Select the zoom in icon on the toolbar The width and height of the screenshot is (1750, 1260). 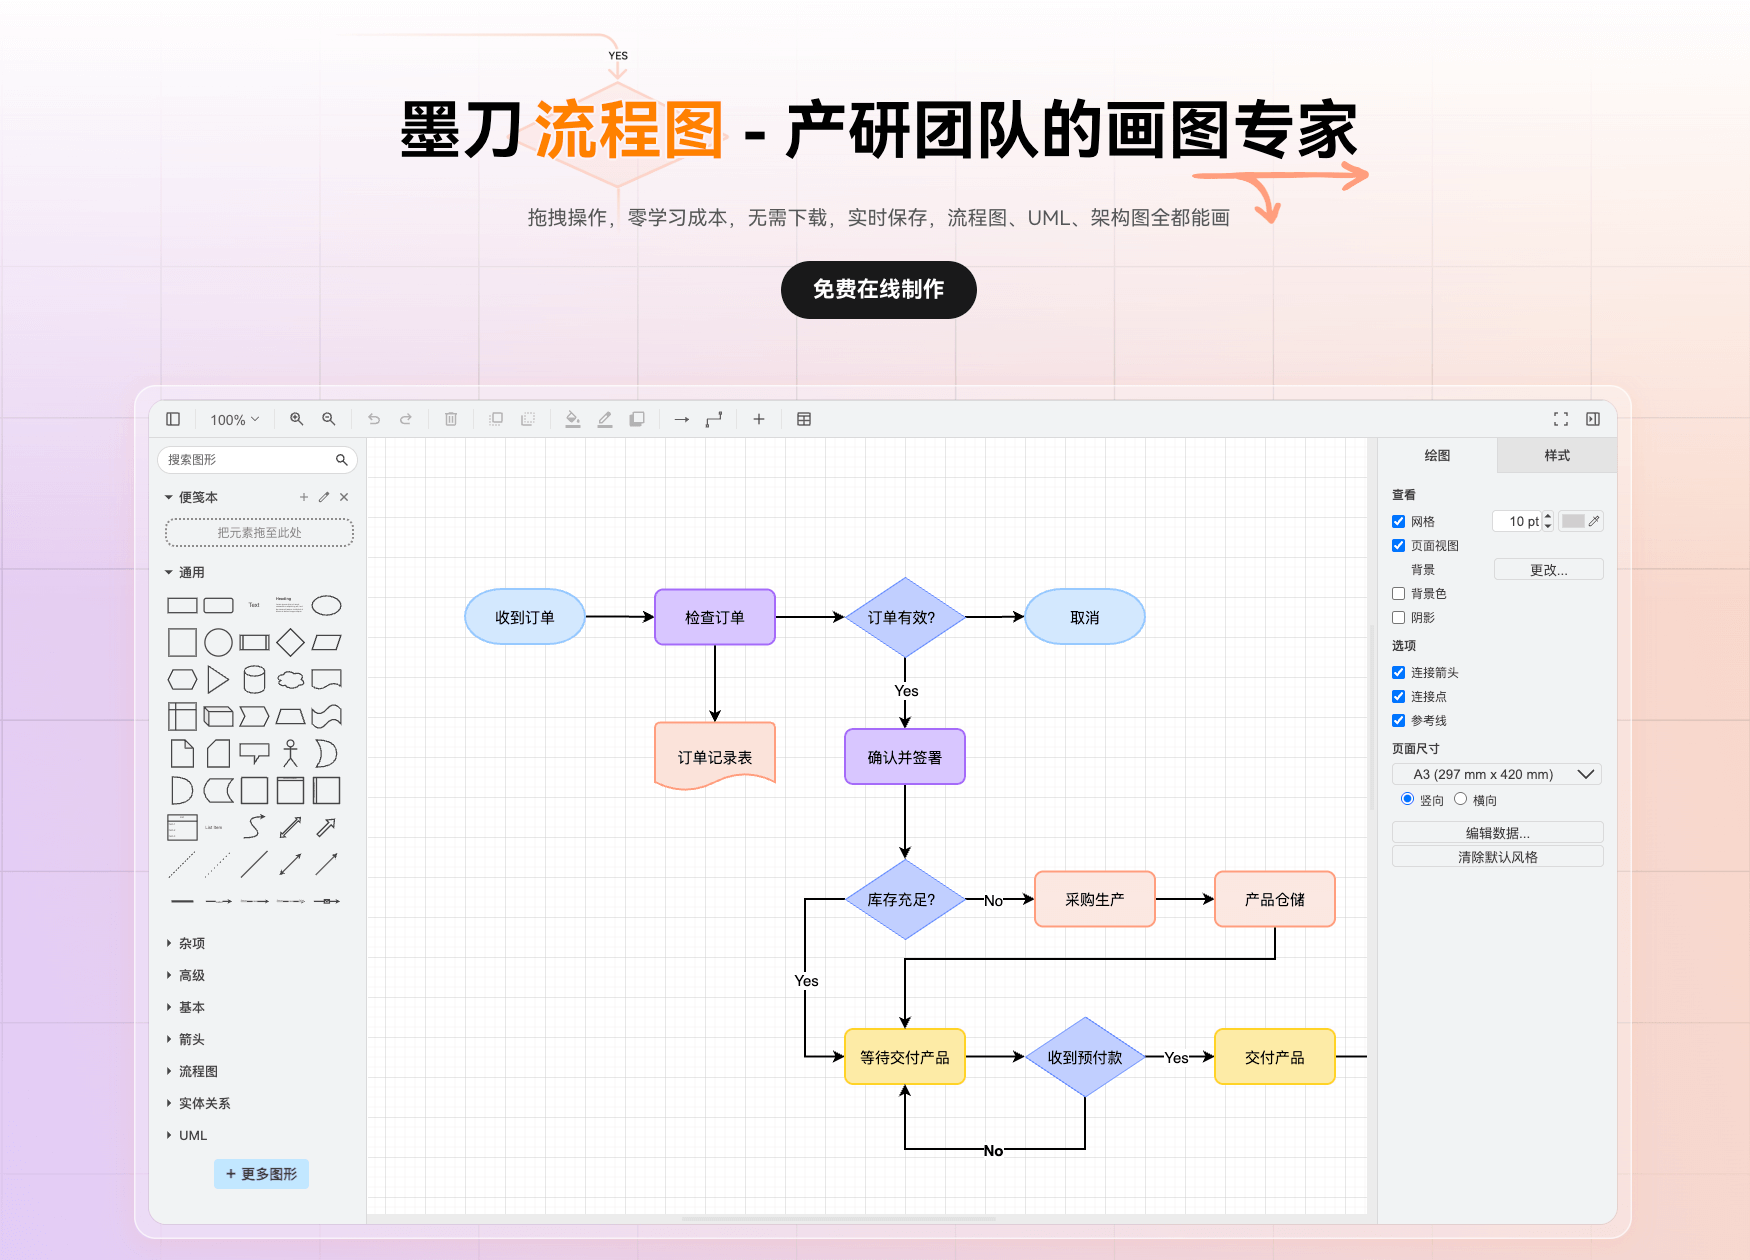[x=296, y=419]
